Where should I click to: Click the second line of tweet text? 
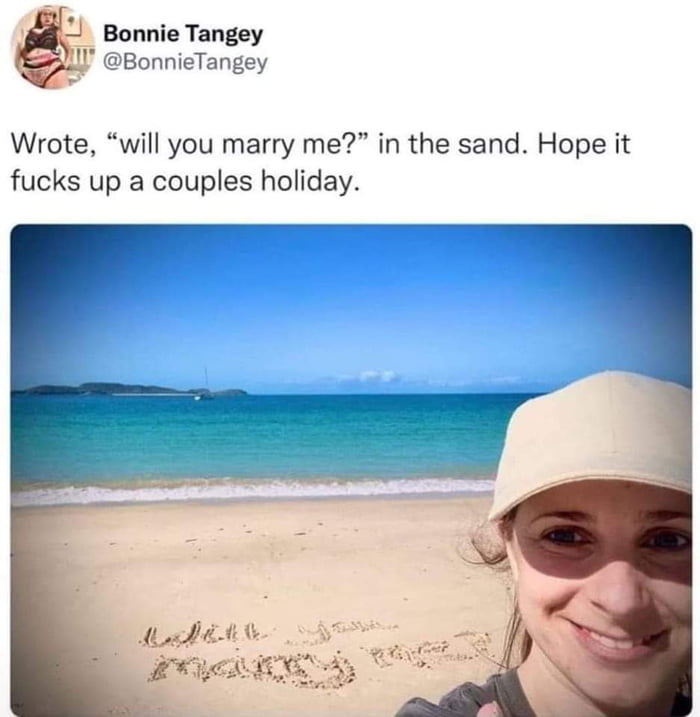tap(183, 181)
